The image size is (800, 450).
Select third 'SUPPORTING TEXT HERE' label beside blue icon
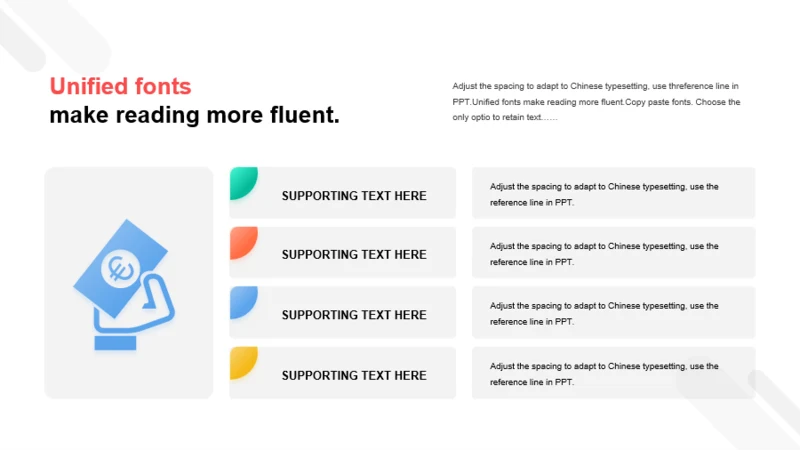[354, 315]
